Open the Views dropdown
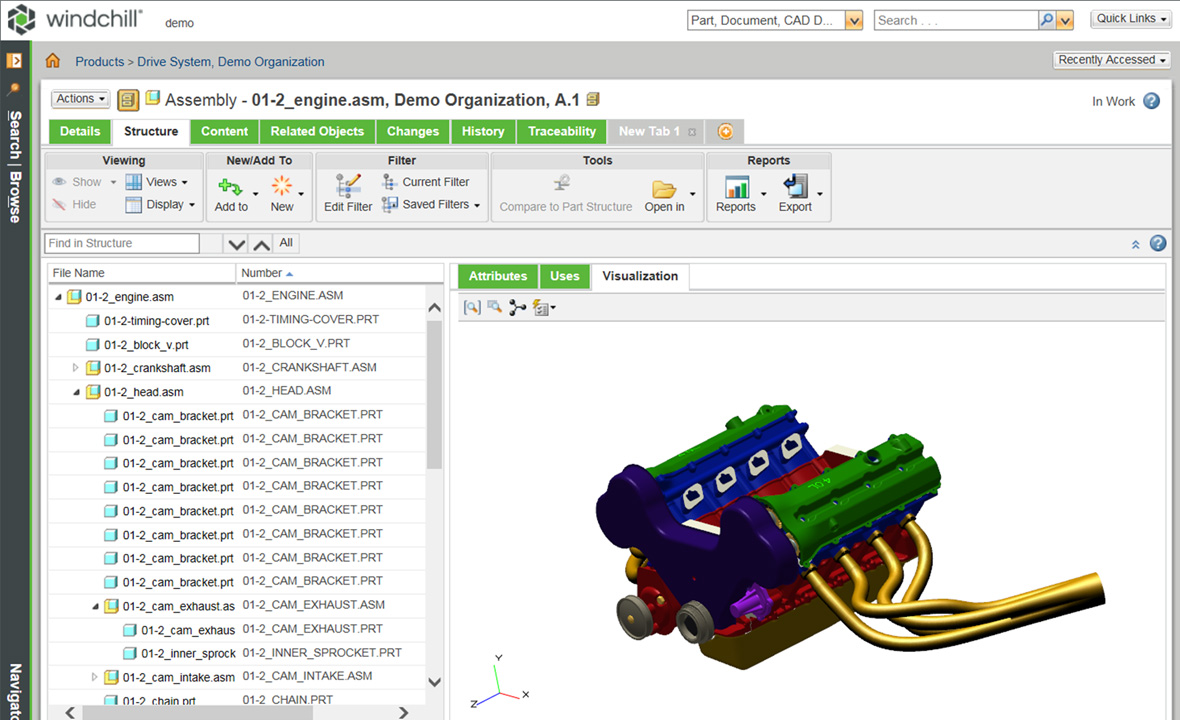The image size is (1180, 720). click(x=158, y=182)
